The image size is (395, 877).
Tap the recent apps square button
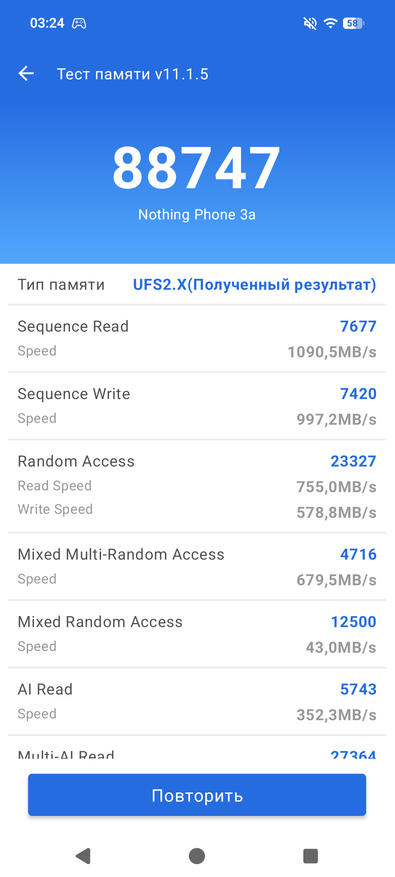(310, 856)
